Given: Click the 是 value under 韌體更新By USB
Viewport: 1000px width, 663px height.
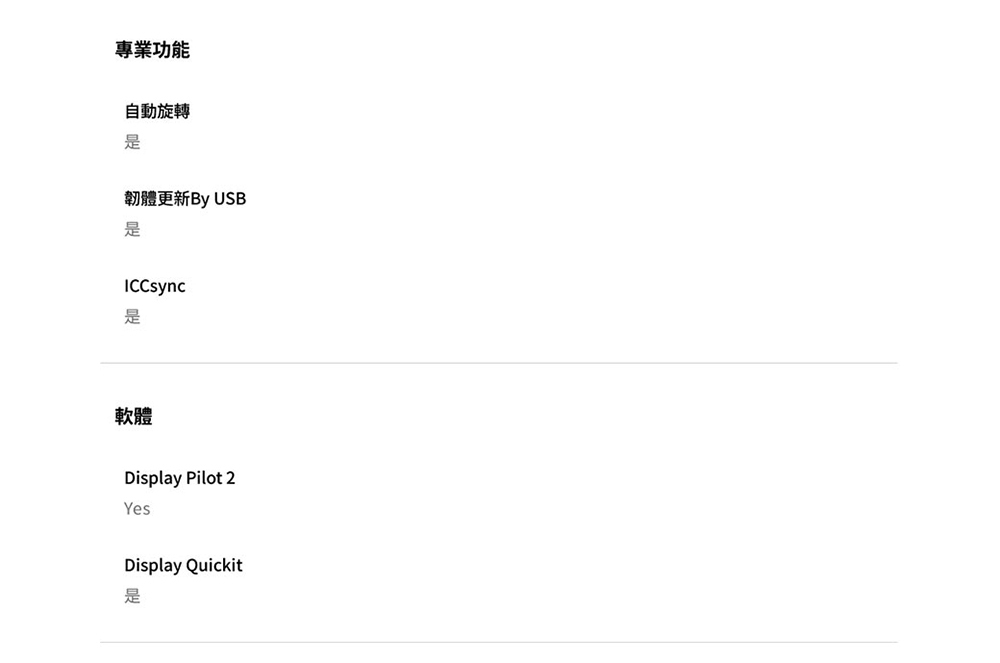Looking at the screenshot, I should (x=132, y=229).
